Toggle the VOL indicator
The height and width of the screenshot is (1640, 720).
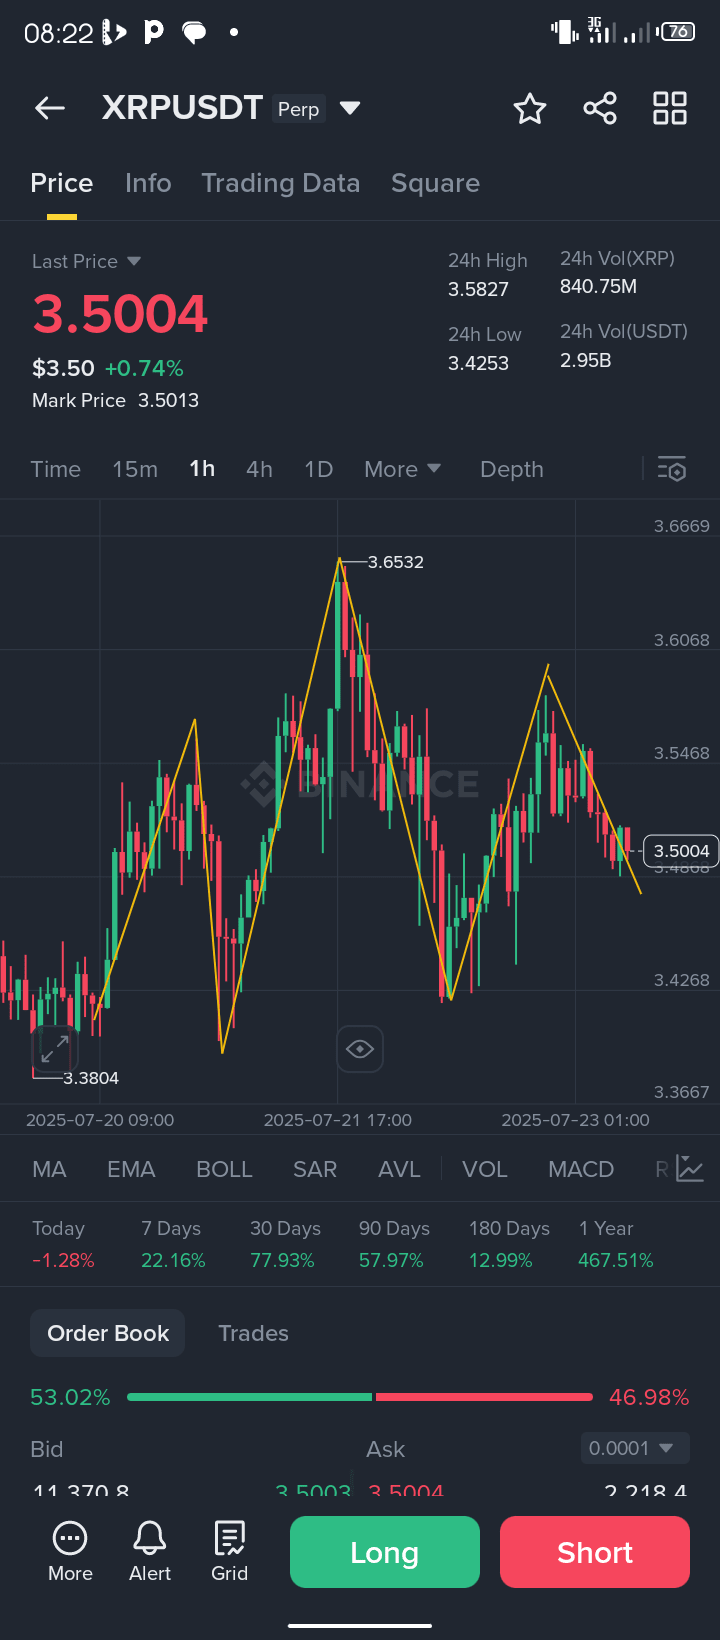485,1169
